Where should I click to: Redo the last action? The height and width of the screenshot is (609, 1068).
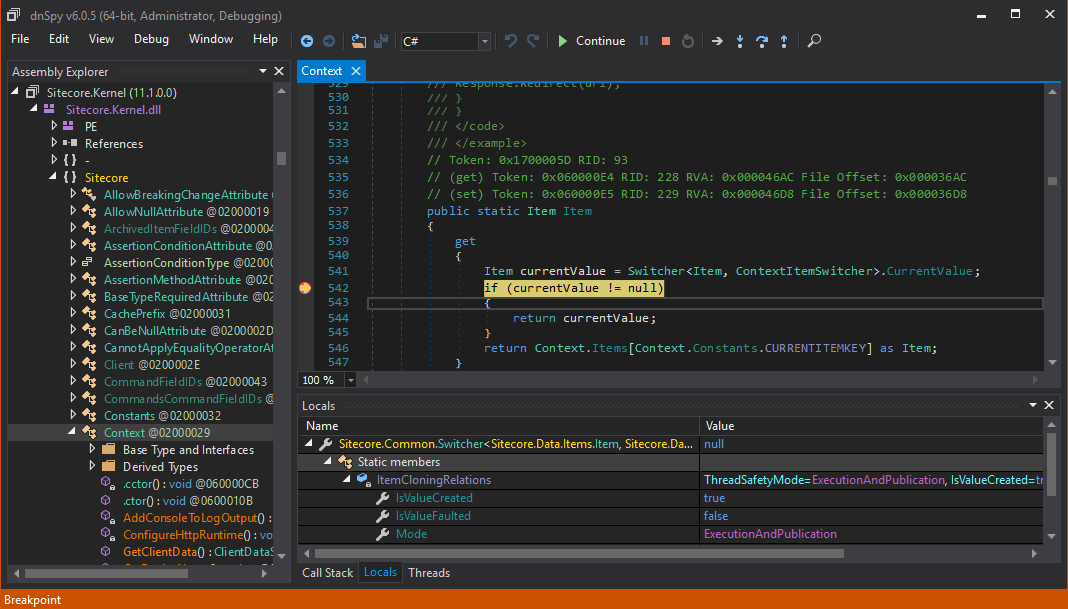click(x=533, y=41)
